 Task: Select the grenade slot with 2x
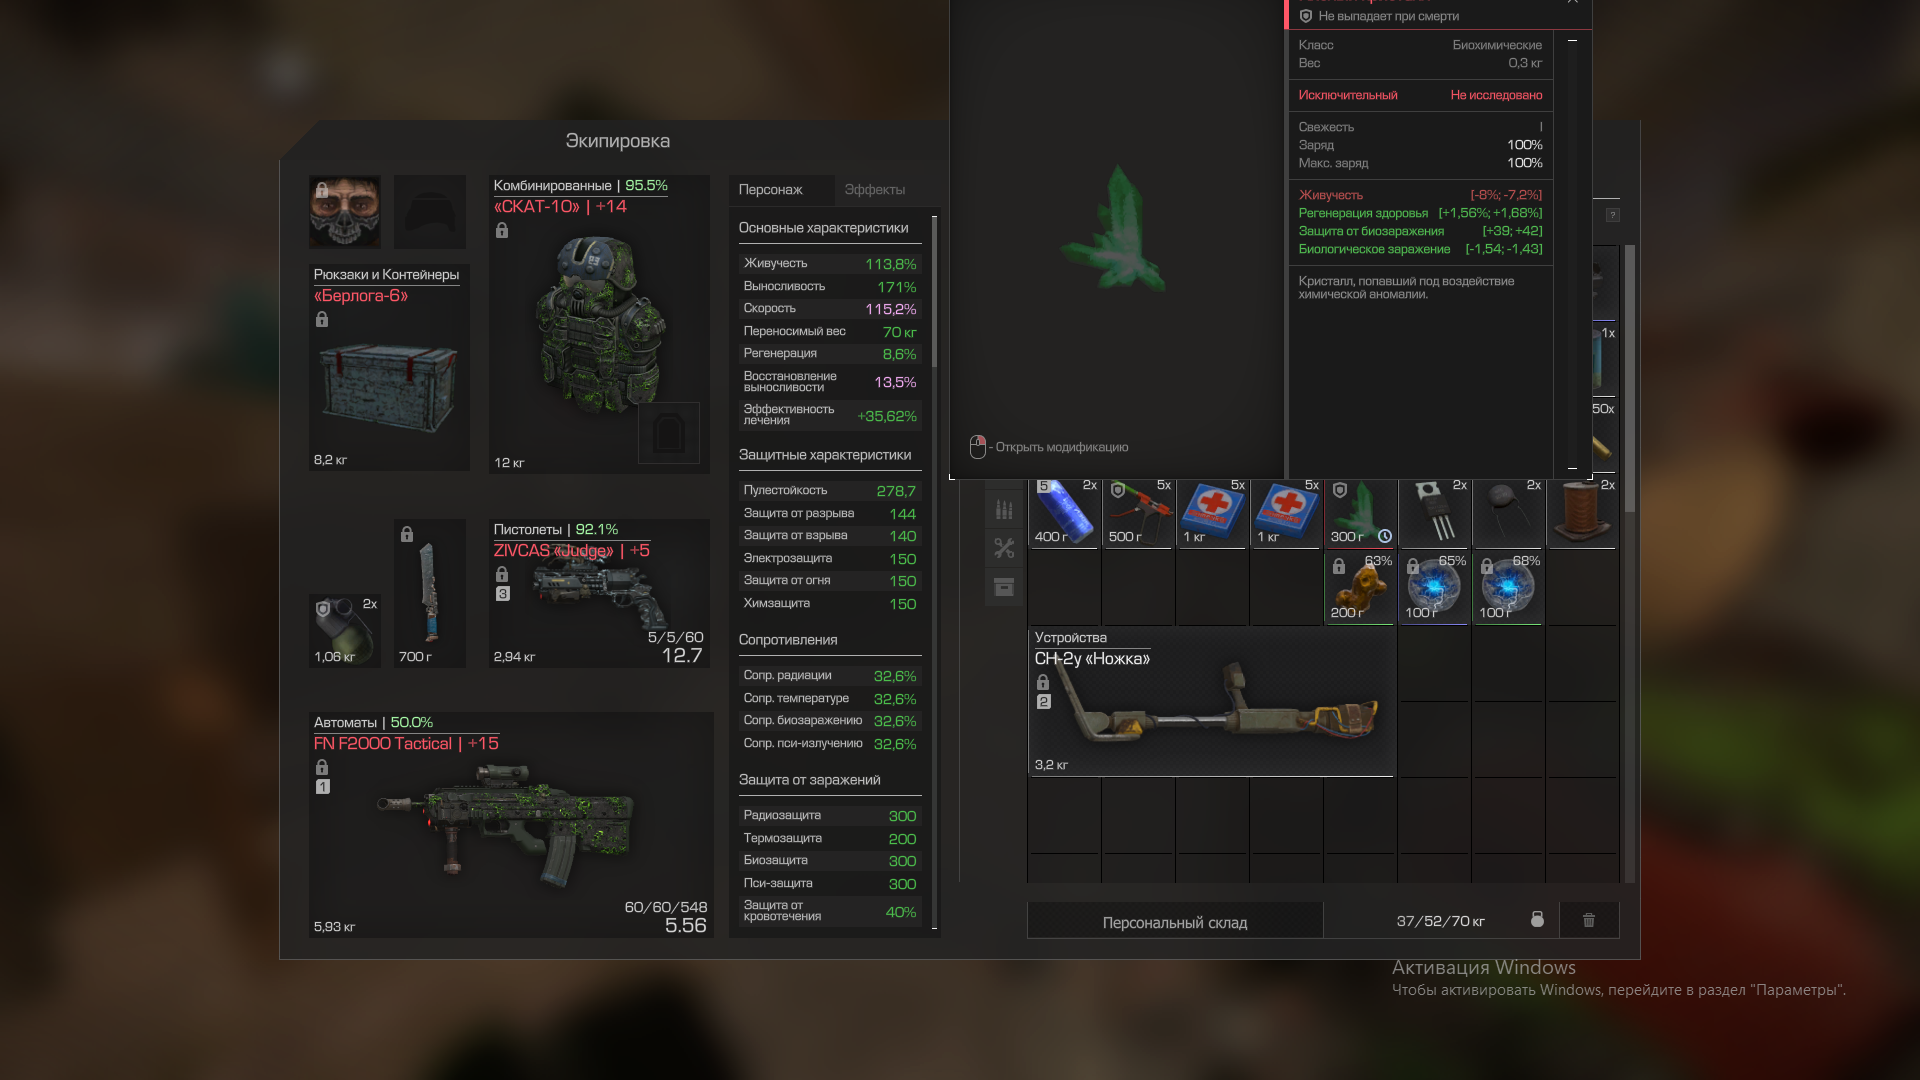[x=344, y=630]
